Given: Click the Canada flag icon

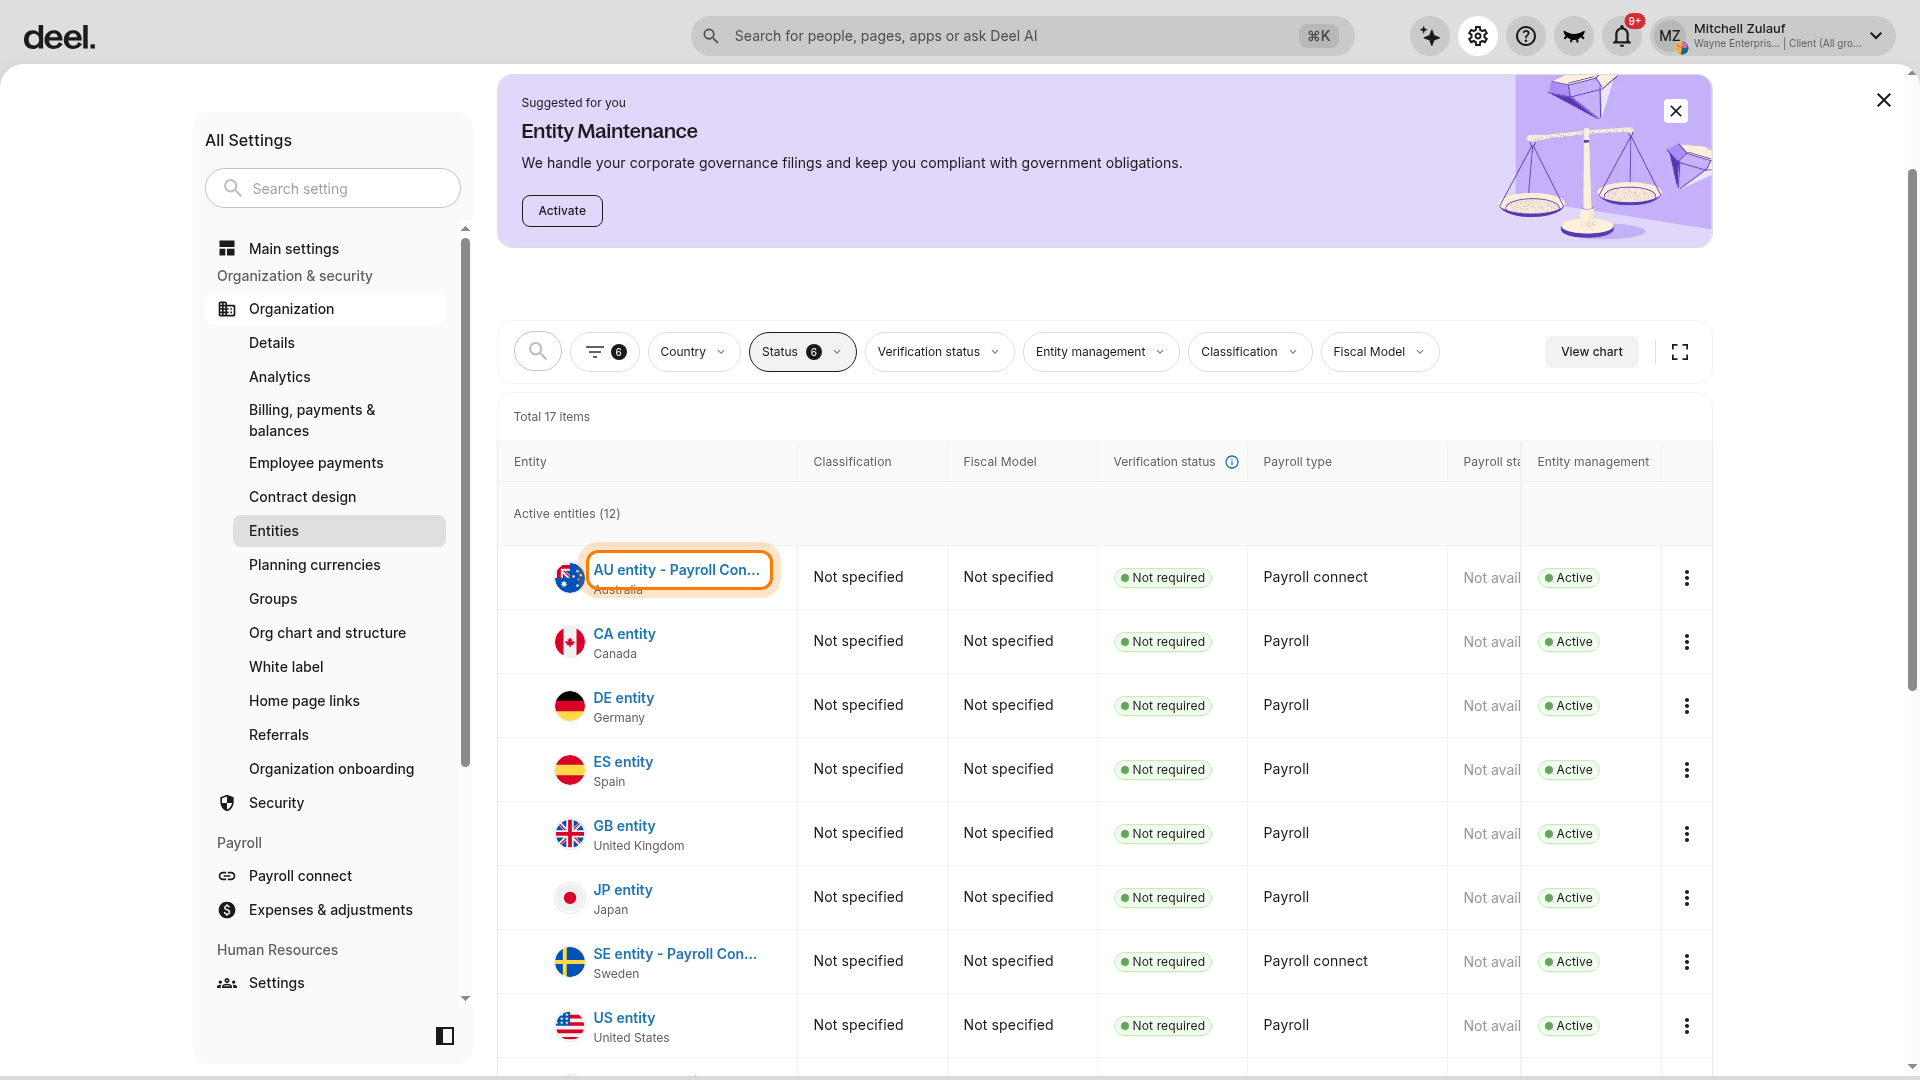Looking at the screenshot, I should coord(570,642).
